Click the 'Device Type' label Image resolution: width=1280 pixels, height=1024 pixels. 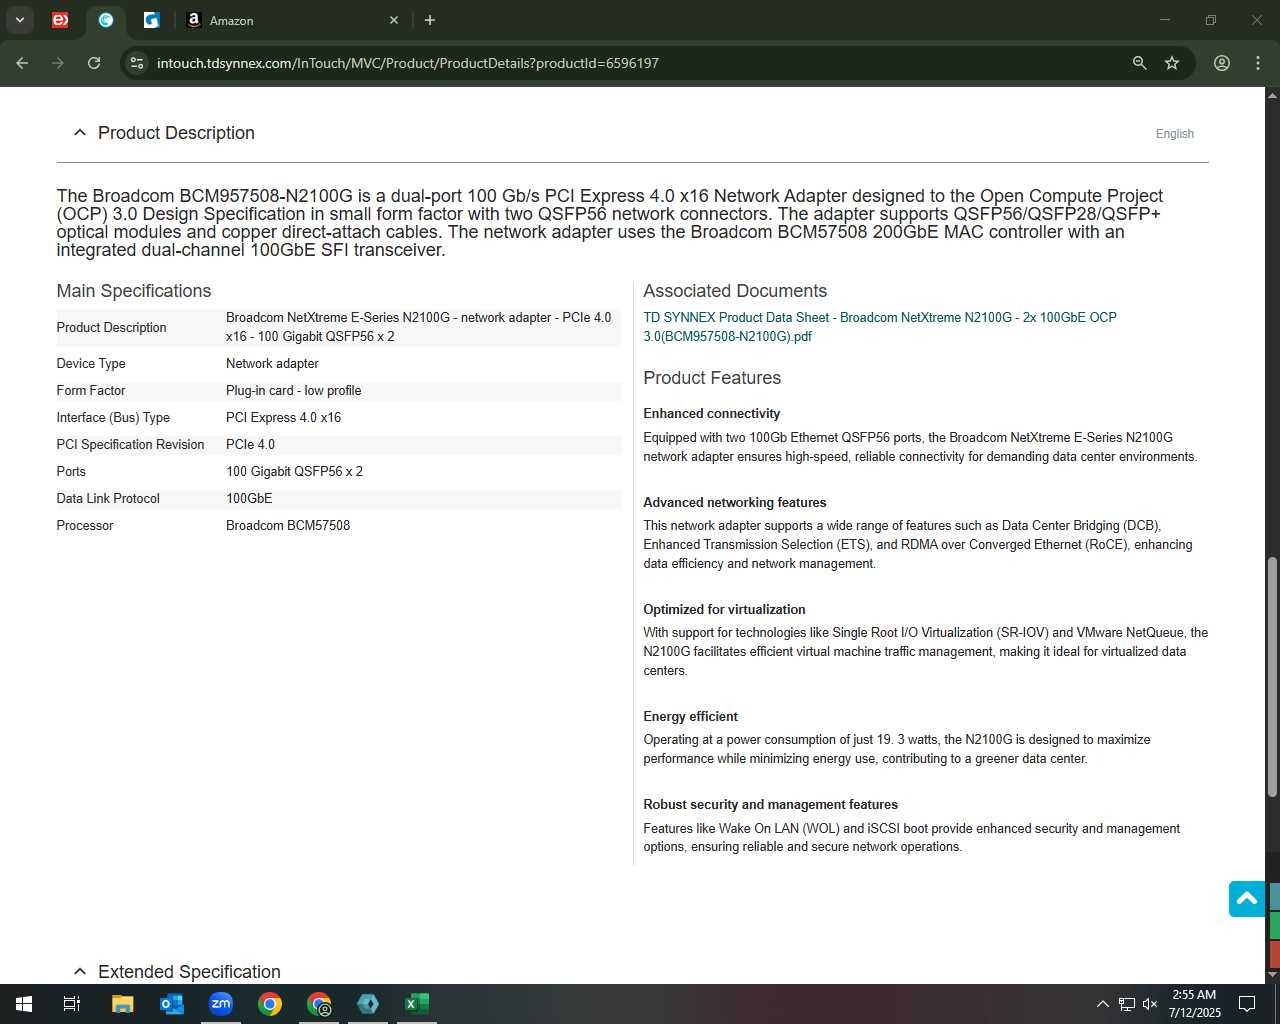point(91,363)
